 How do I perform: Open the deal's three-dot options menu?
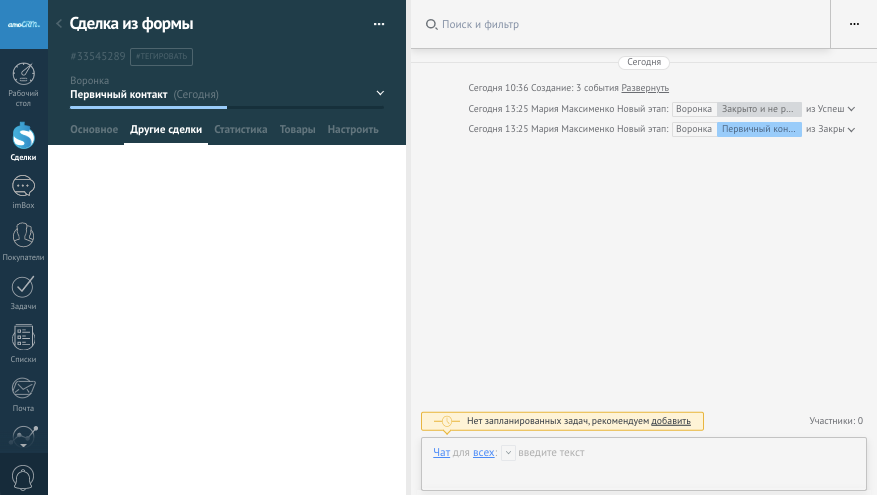click(x=378, y=24)
